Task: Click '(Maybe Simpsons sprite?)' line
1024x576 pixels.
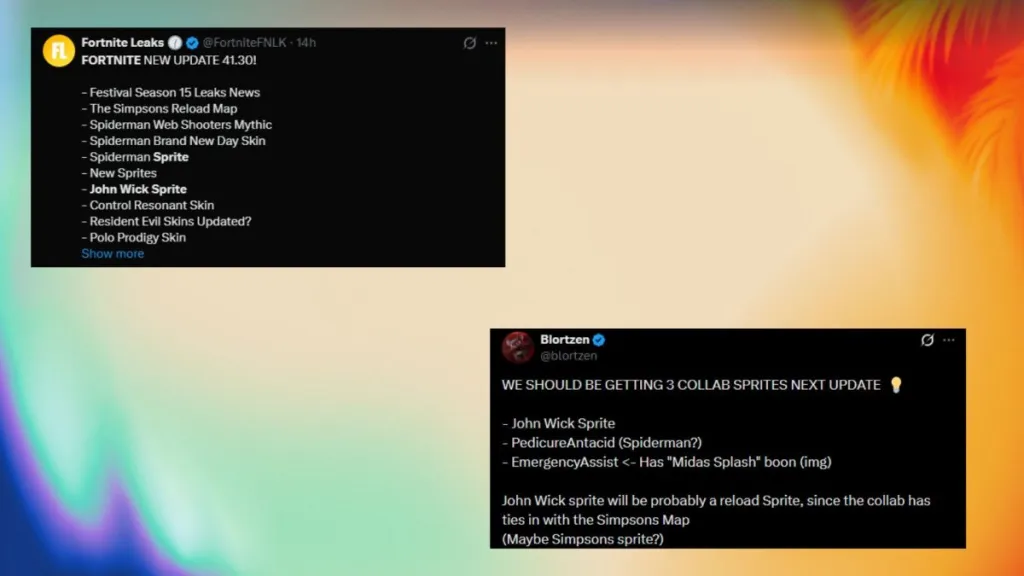Action: click(583, 539)
